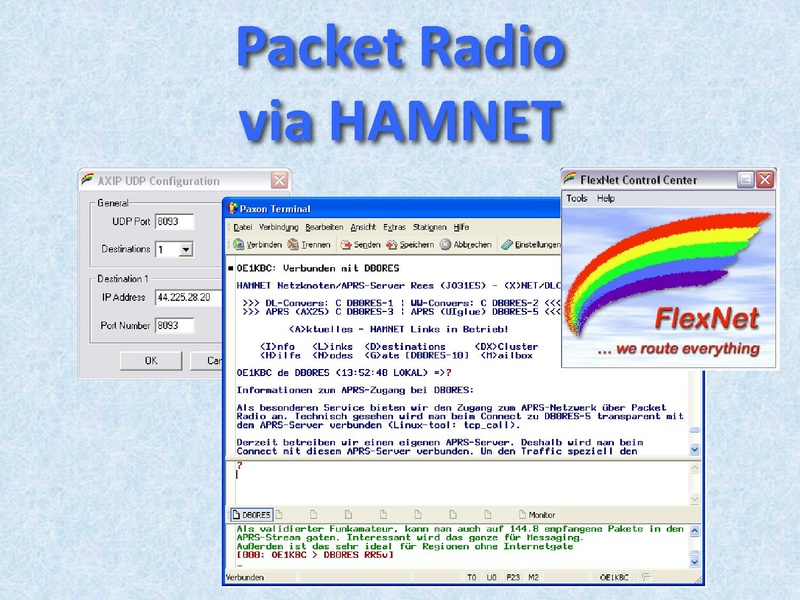Expand the Destinations dropdown in AXIP dialog
800x600 pixels.
[x=186, y=249]
